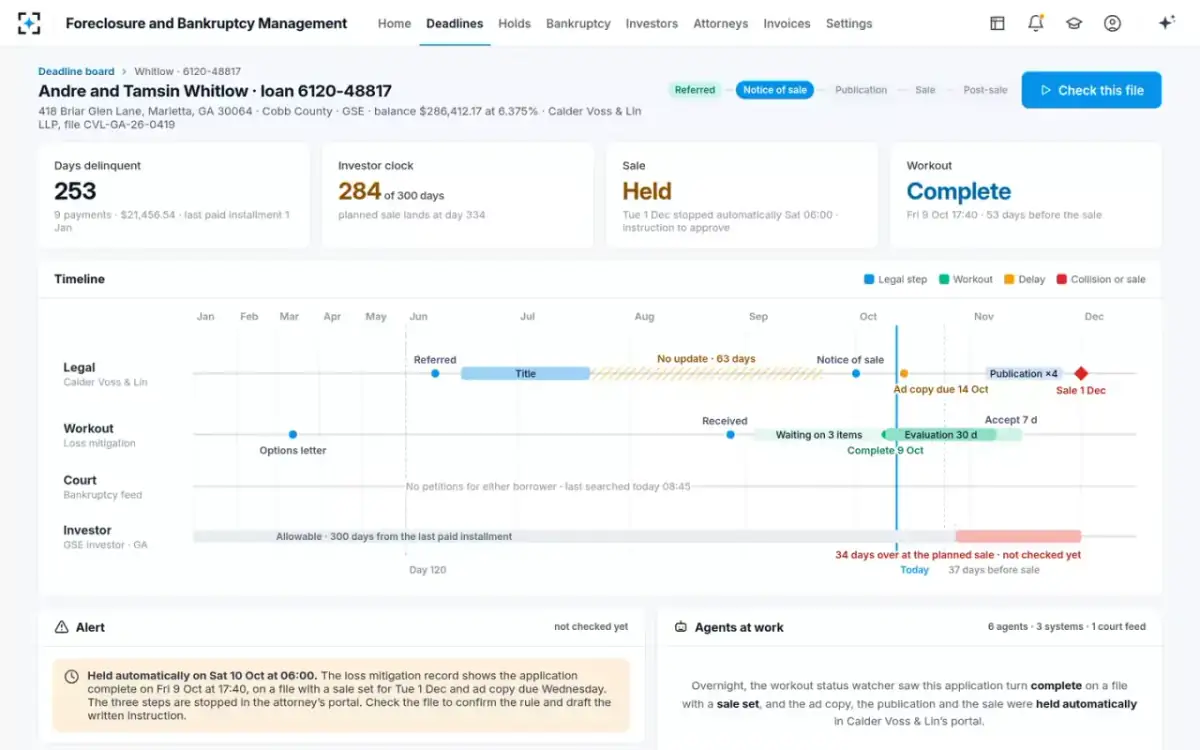This screenshot has height=750, width=1200.
Task: Click the Workout status Complete
Action: (x=959, y=191)
